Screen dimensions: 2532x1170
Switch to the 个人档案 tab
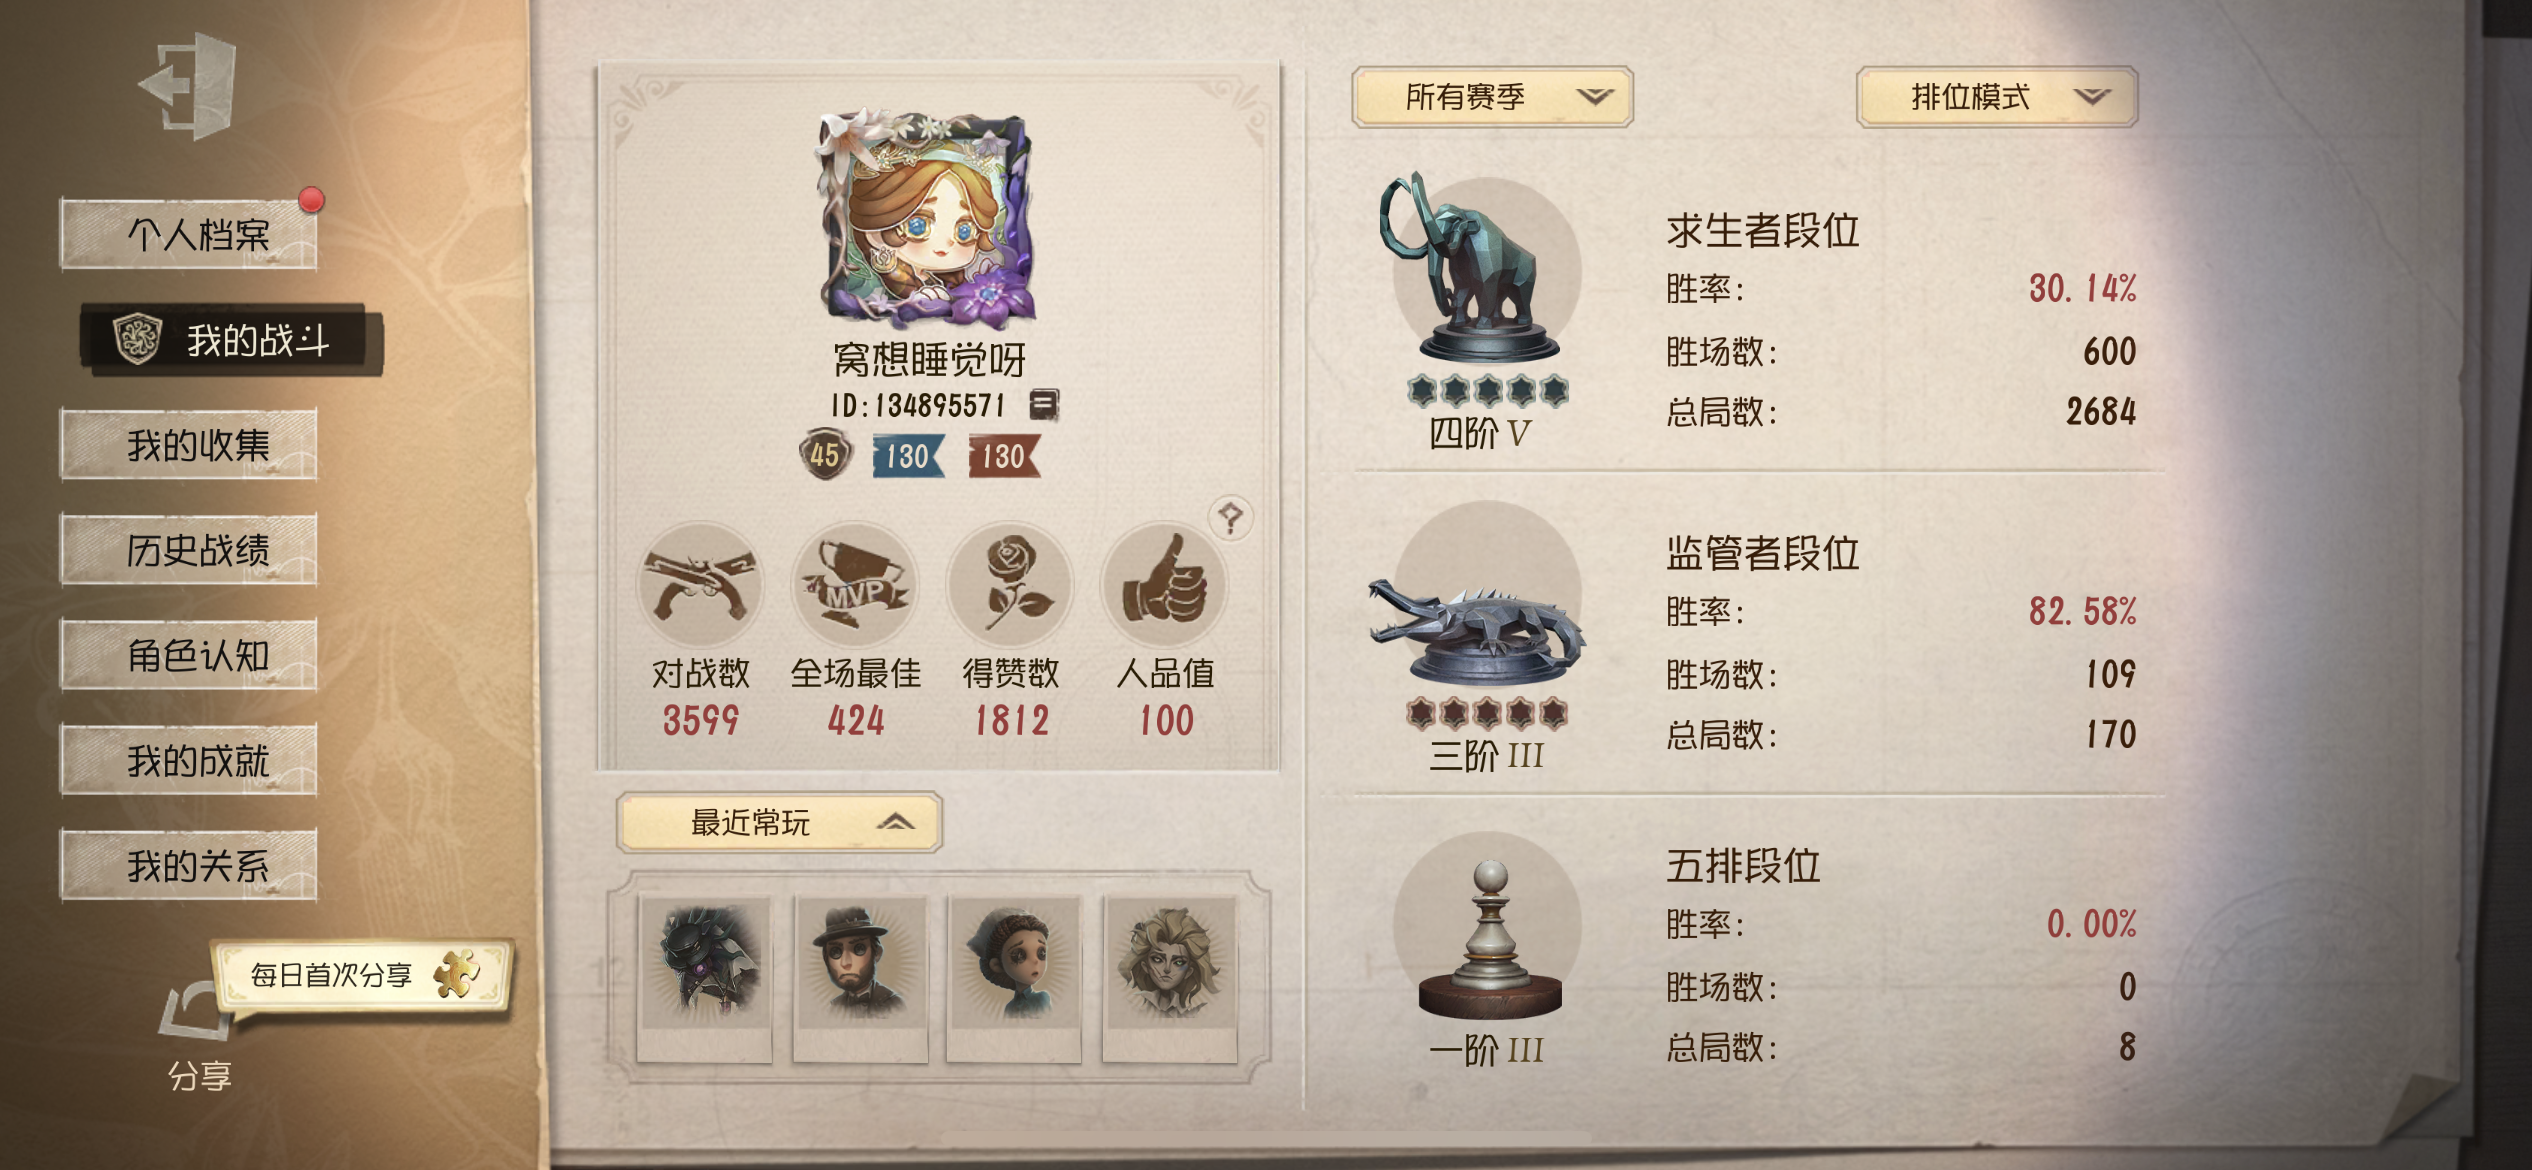[x=189, y=234]
